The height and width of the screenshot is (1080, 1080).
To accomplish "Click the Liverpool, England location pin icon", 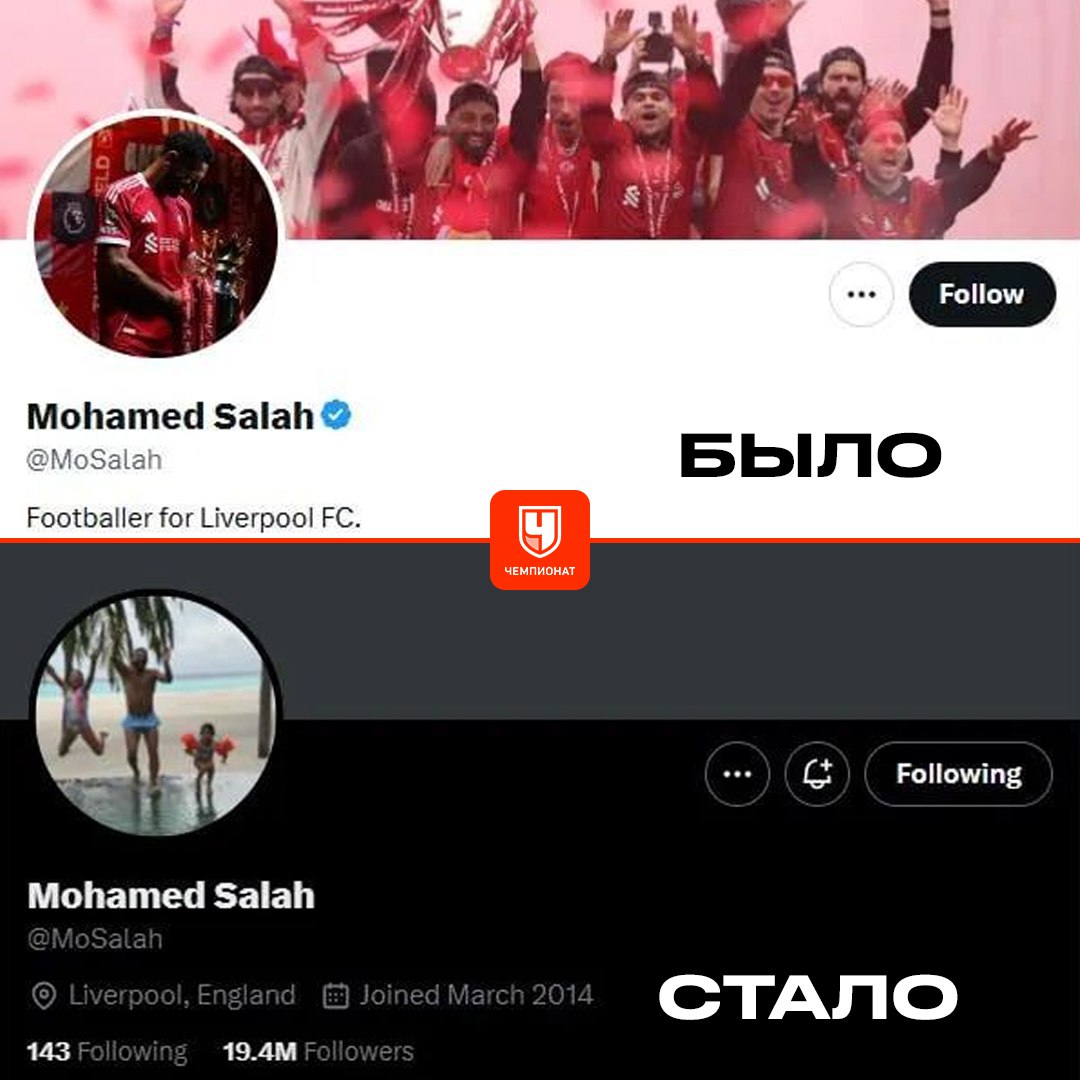I will [x=44, y=996].
